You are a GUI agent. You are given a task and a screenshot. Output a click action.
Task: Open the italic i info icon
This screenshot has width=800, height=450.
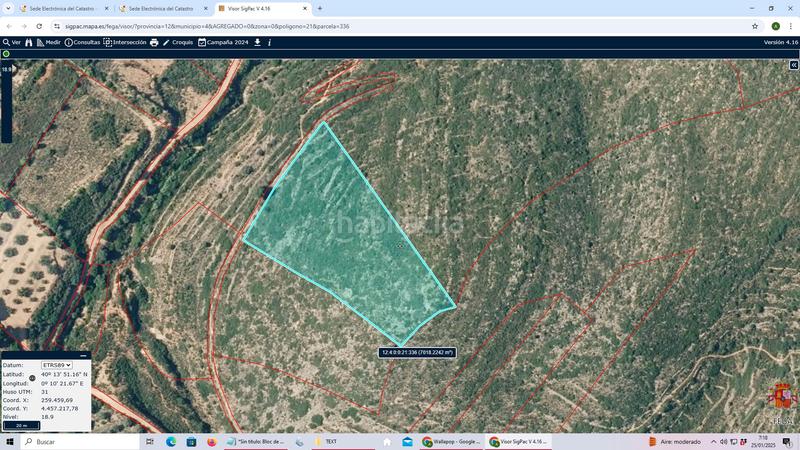pos(270,43)
